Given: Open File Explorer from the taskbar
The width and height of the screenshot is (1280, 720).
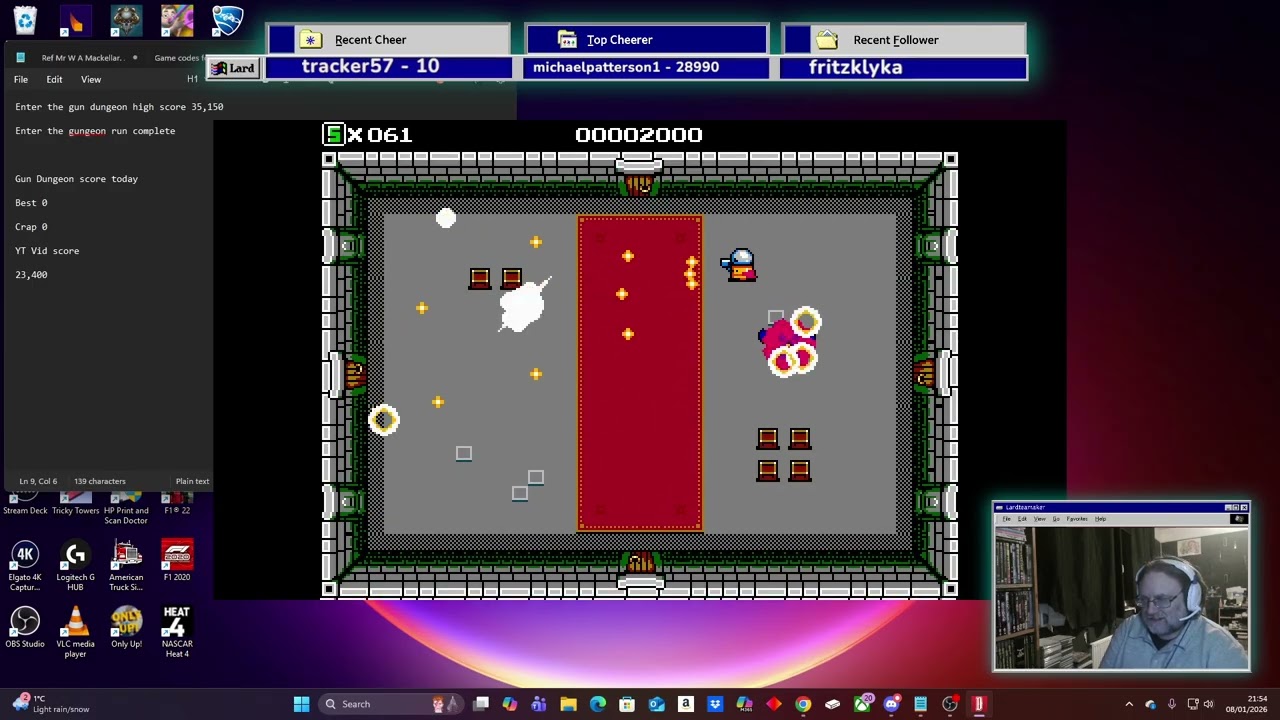Looking at the screenshot, I should pyautogui.click(x=568, y=704).
